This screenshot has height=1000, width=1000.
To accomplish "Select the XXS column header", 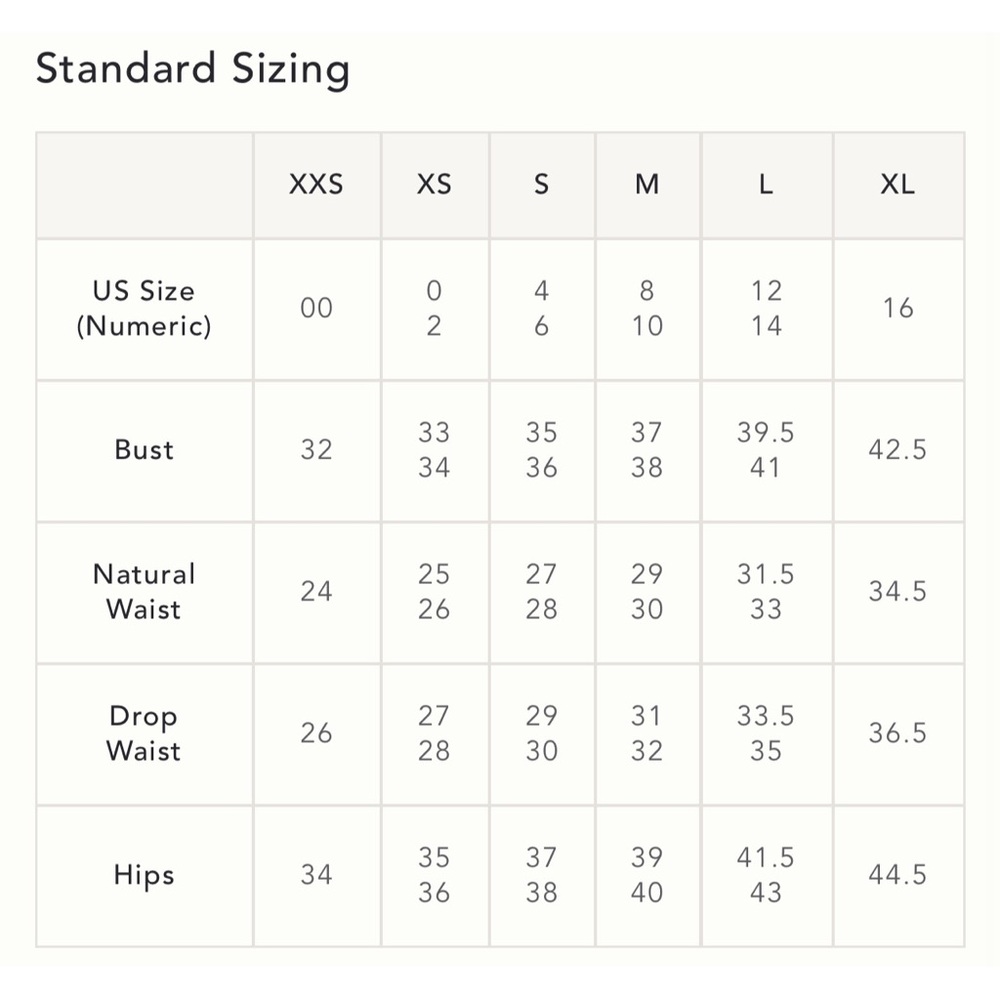I will 316,185.
